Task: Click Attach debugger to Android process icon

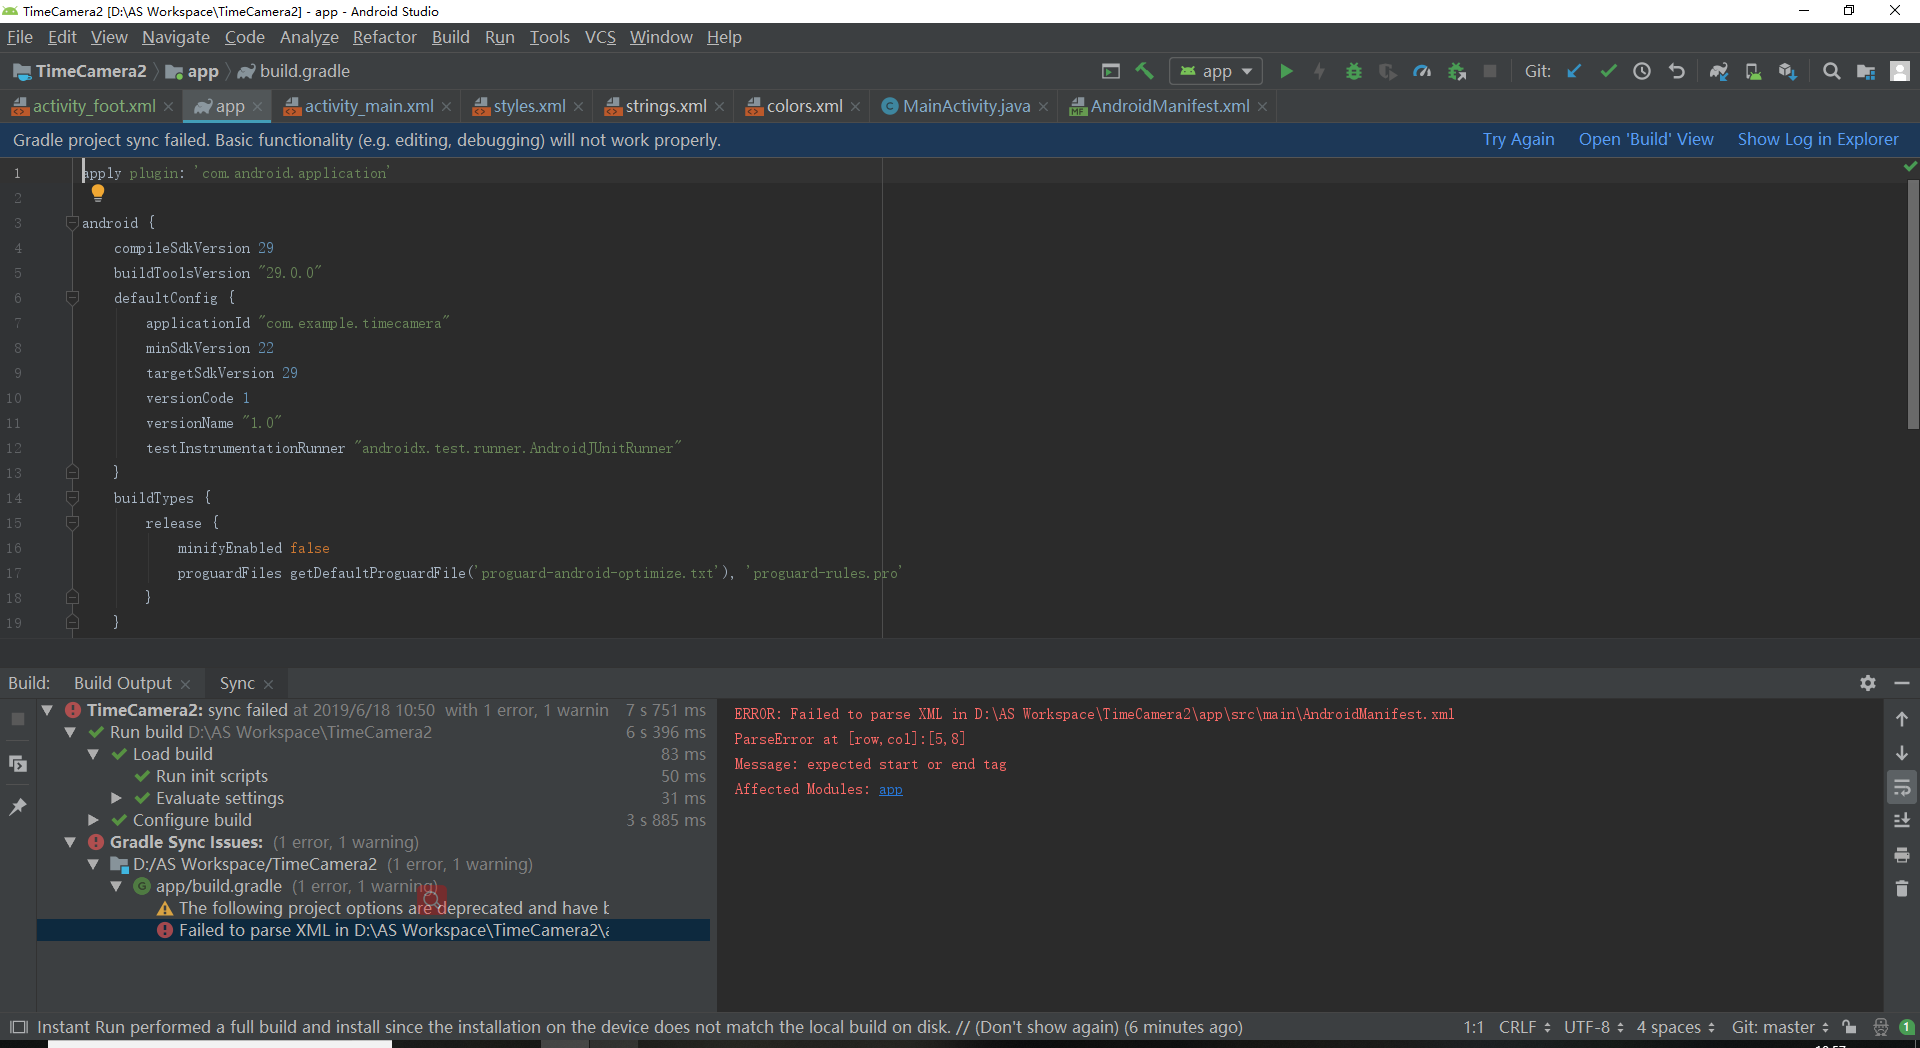Action: (1457, 71)
